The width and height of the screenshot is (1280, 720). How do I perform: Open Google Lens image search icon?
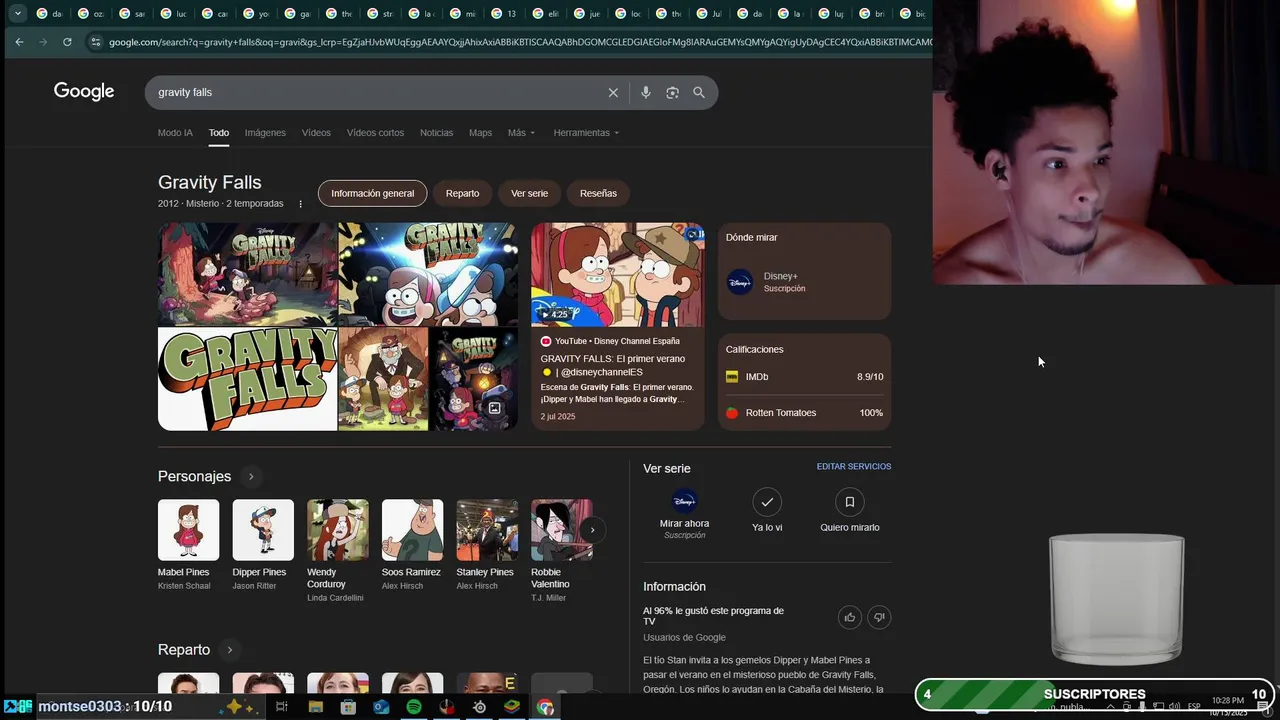(672, 92)
